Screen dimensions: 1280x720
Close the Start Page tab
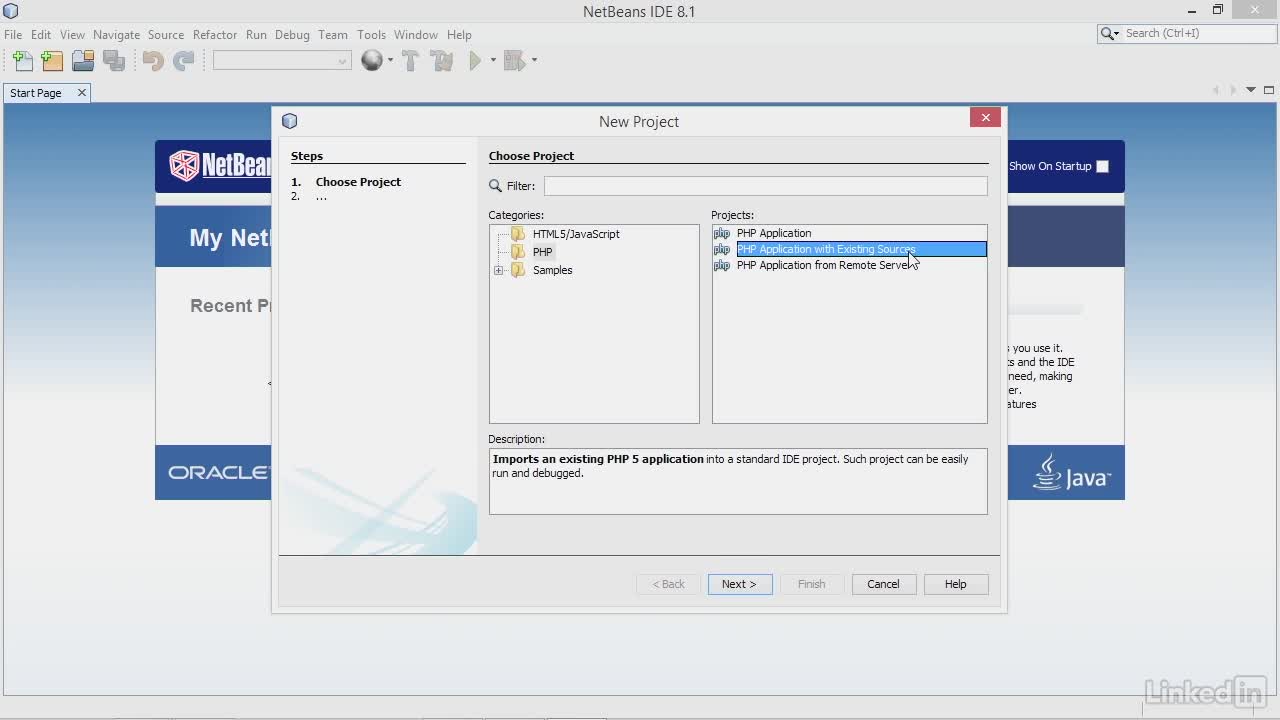click(x=82, y=92)
